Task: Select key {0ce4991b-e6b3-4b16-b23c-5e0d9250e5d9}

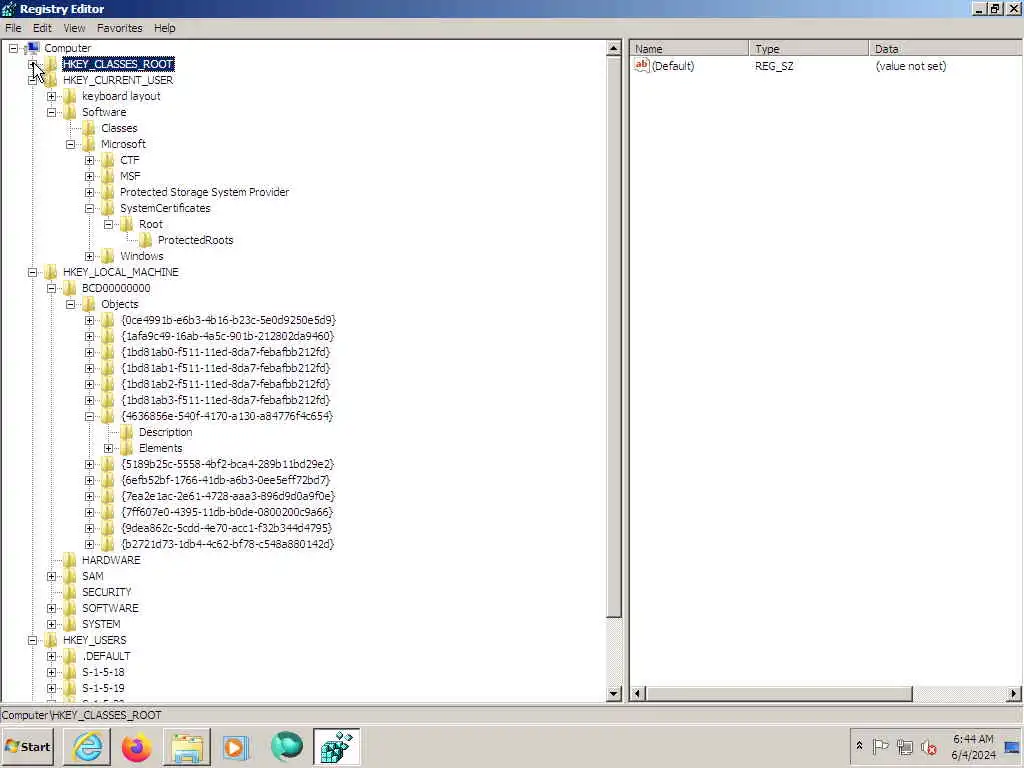Action: coord(228,320)
